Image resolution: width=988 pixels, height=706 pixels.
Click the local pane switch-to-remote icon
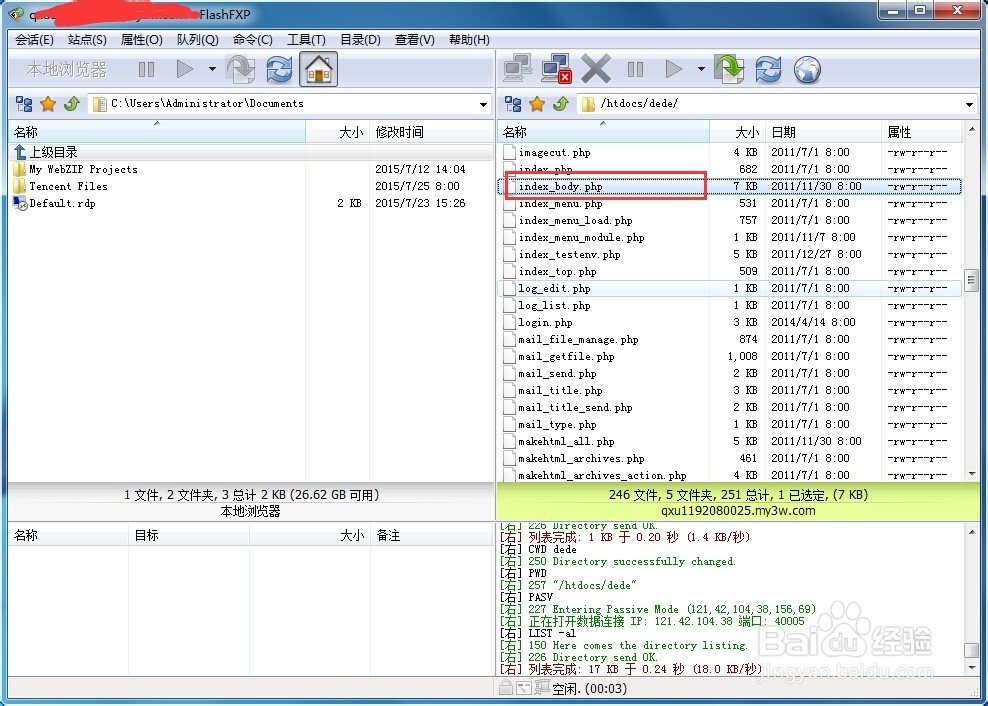pyautogui.click(x=241, y=69)
